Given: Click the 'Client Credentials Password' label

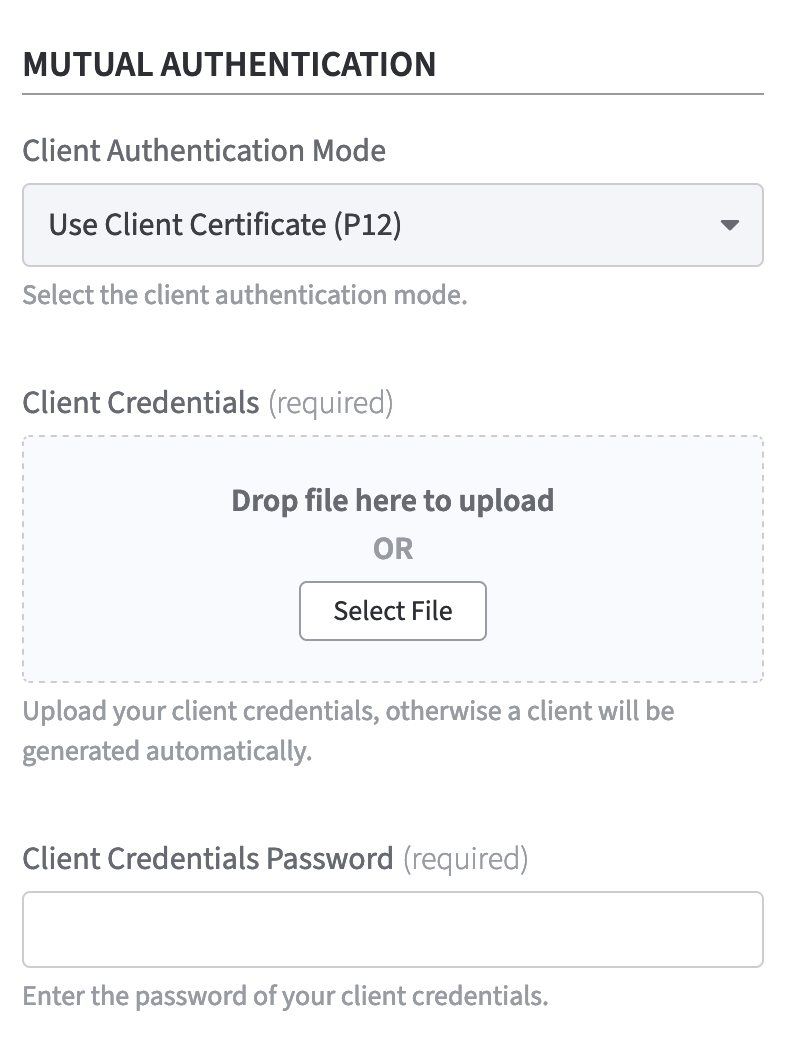Looking at the screenshot, I should coord(208,858).
